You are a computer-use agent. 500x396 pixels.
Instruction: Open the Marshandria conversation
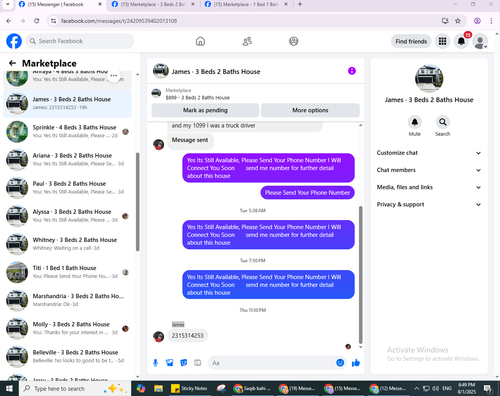click(67, 300)
